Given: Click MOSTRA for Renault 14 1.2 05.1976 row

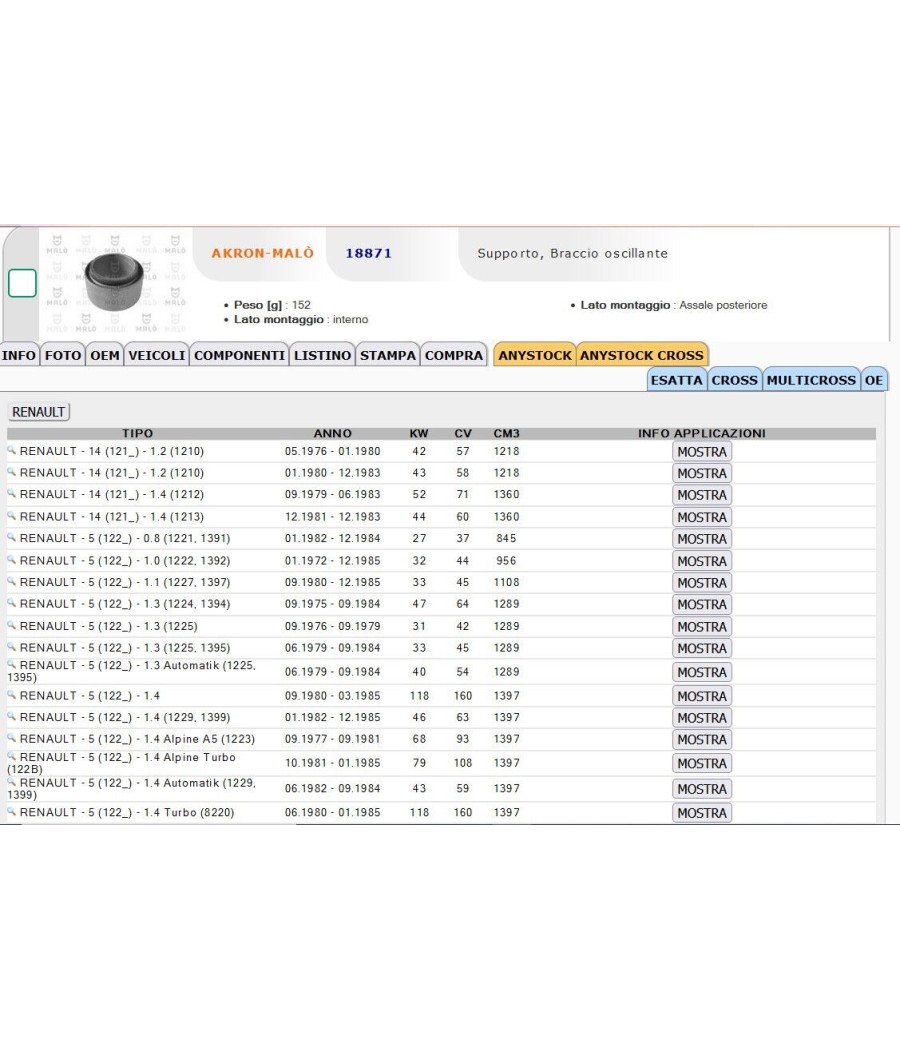Looking at the screenshot, I should pos(702,451).
